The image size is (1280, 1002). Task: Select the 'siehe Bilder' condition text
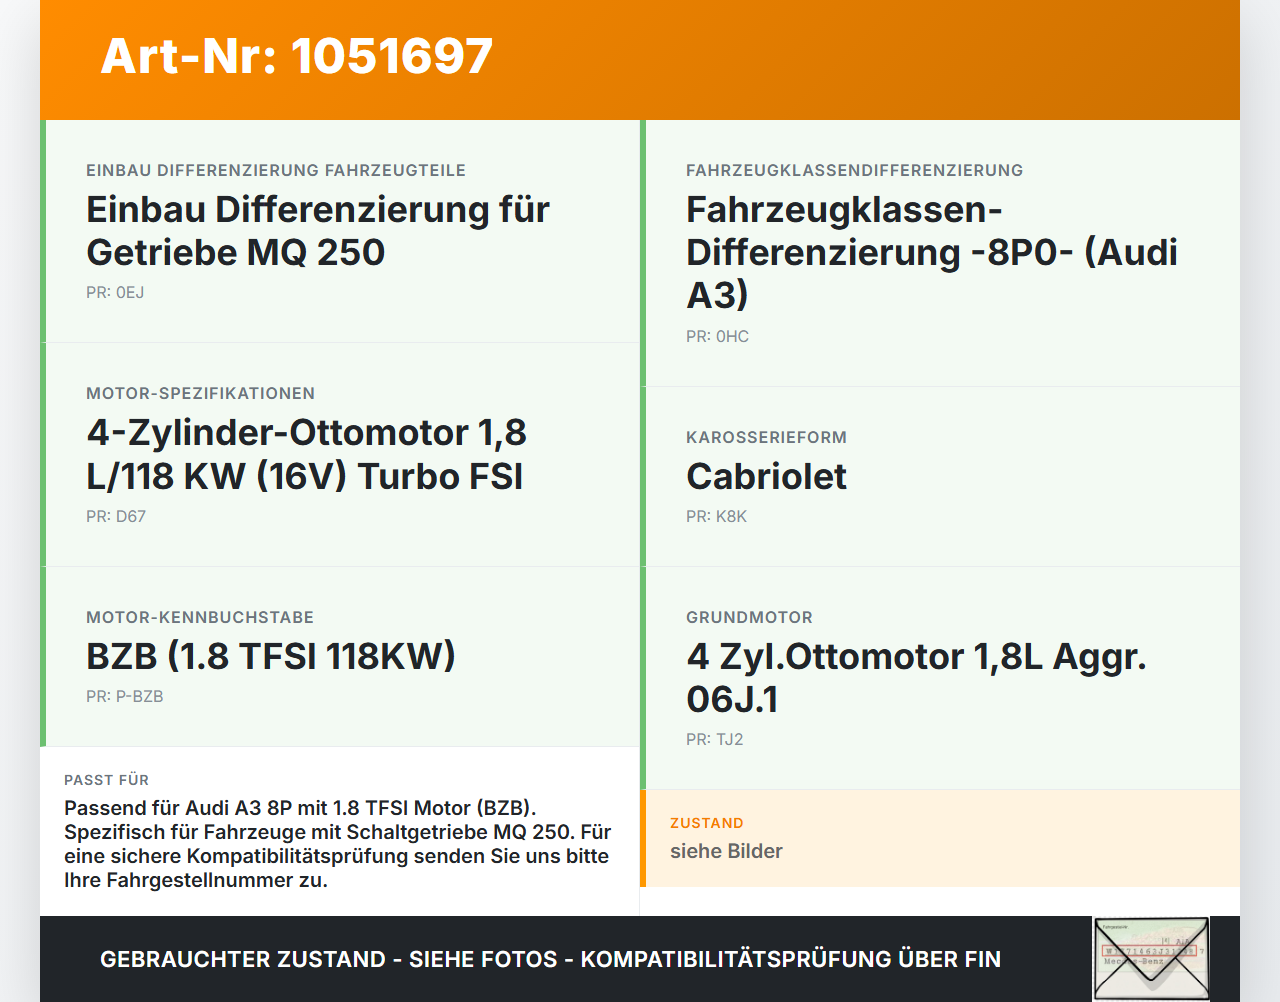pyautogui.click(x=726, y=851)
